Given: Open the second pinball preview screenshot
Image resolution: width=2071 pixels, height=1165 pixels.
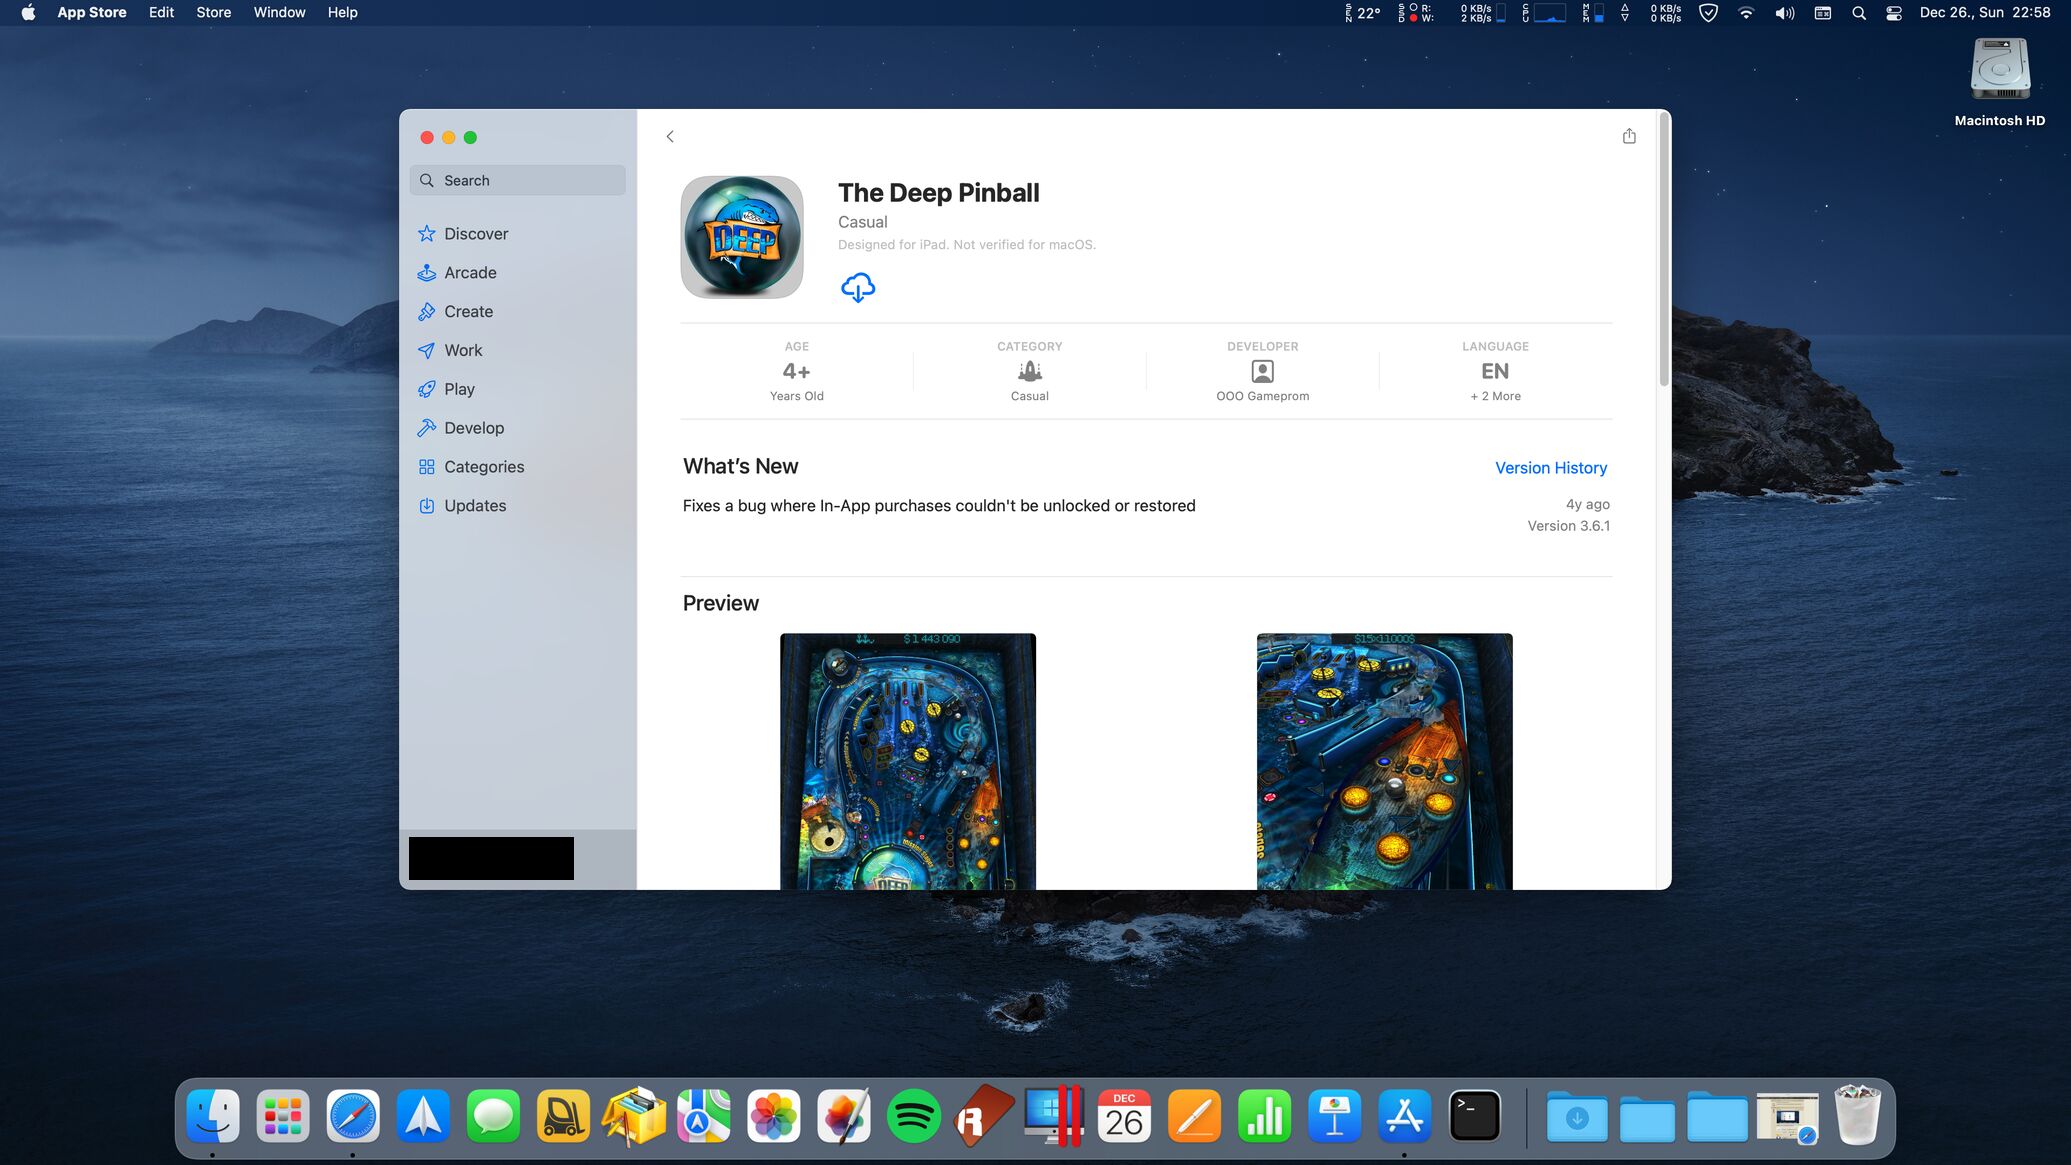Looking at the screenshot, I should (1384, 760).
